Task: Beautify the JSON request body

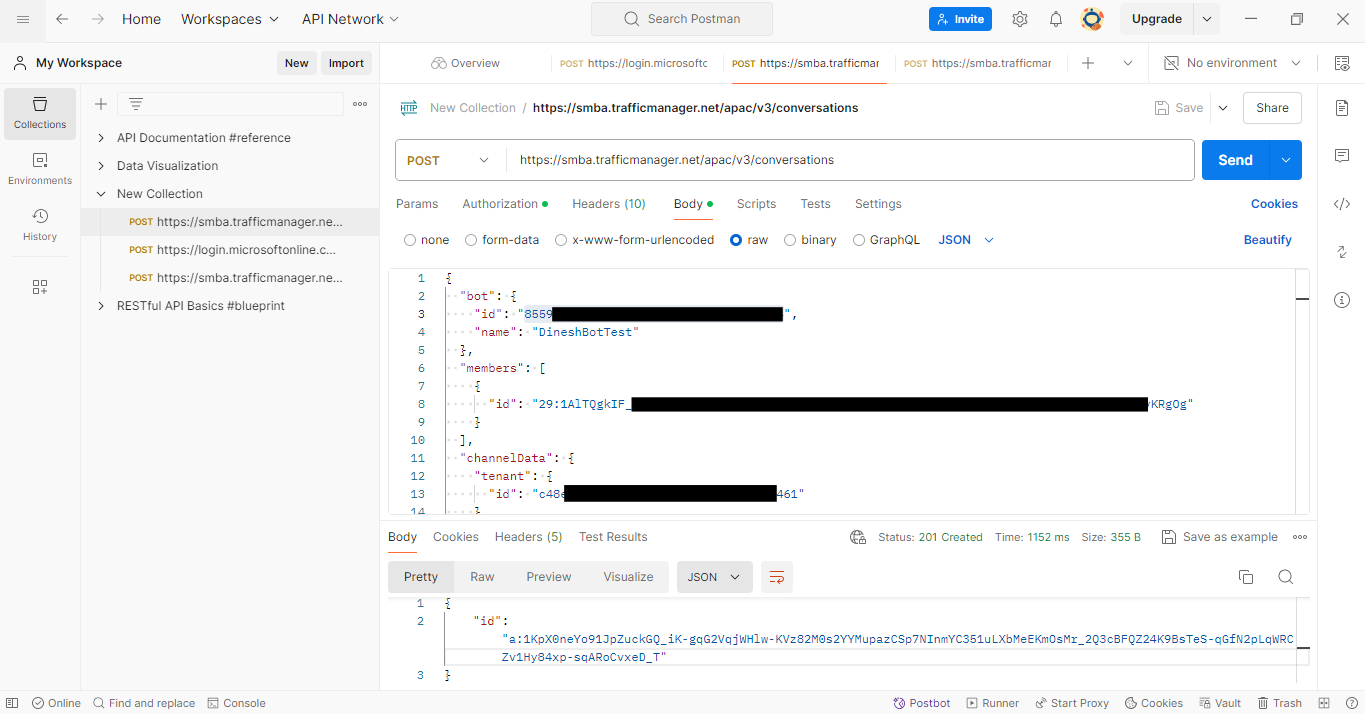Action: click(x=1267, y=239)
